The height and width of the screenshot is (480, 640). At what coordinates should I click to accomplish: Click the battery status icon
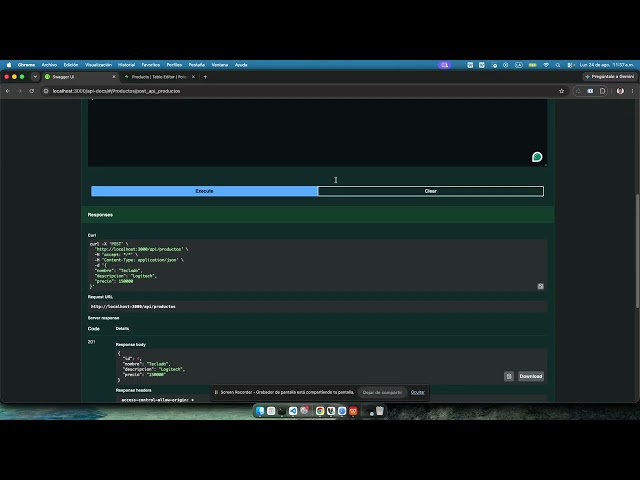[532, 65]
